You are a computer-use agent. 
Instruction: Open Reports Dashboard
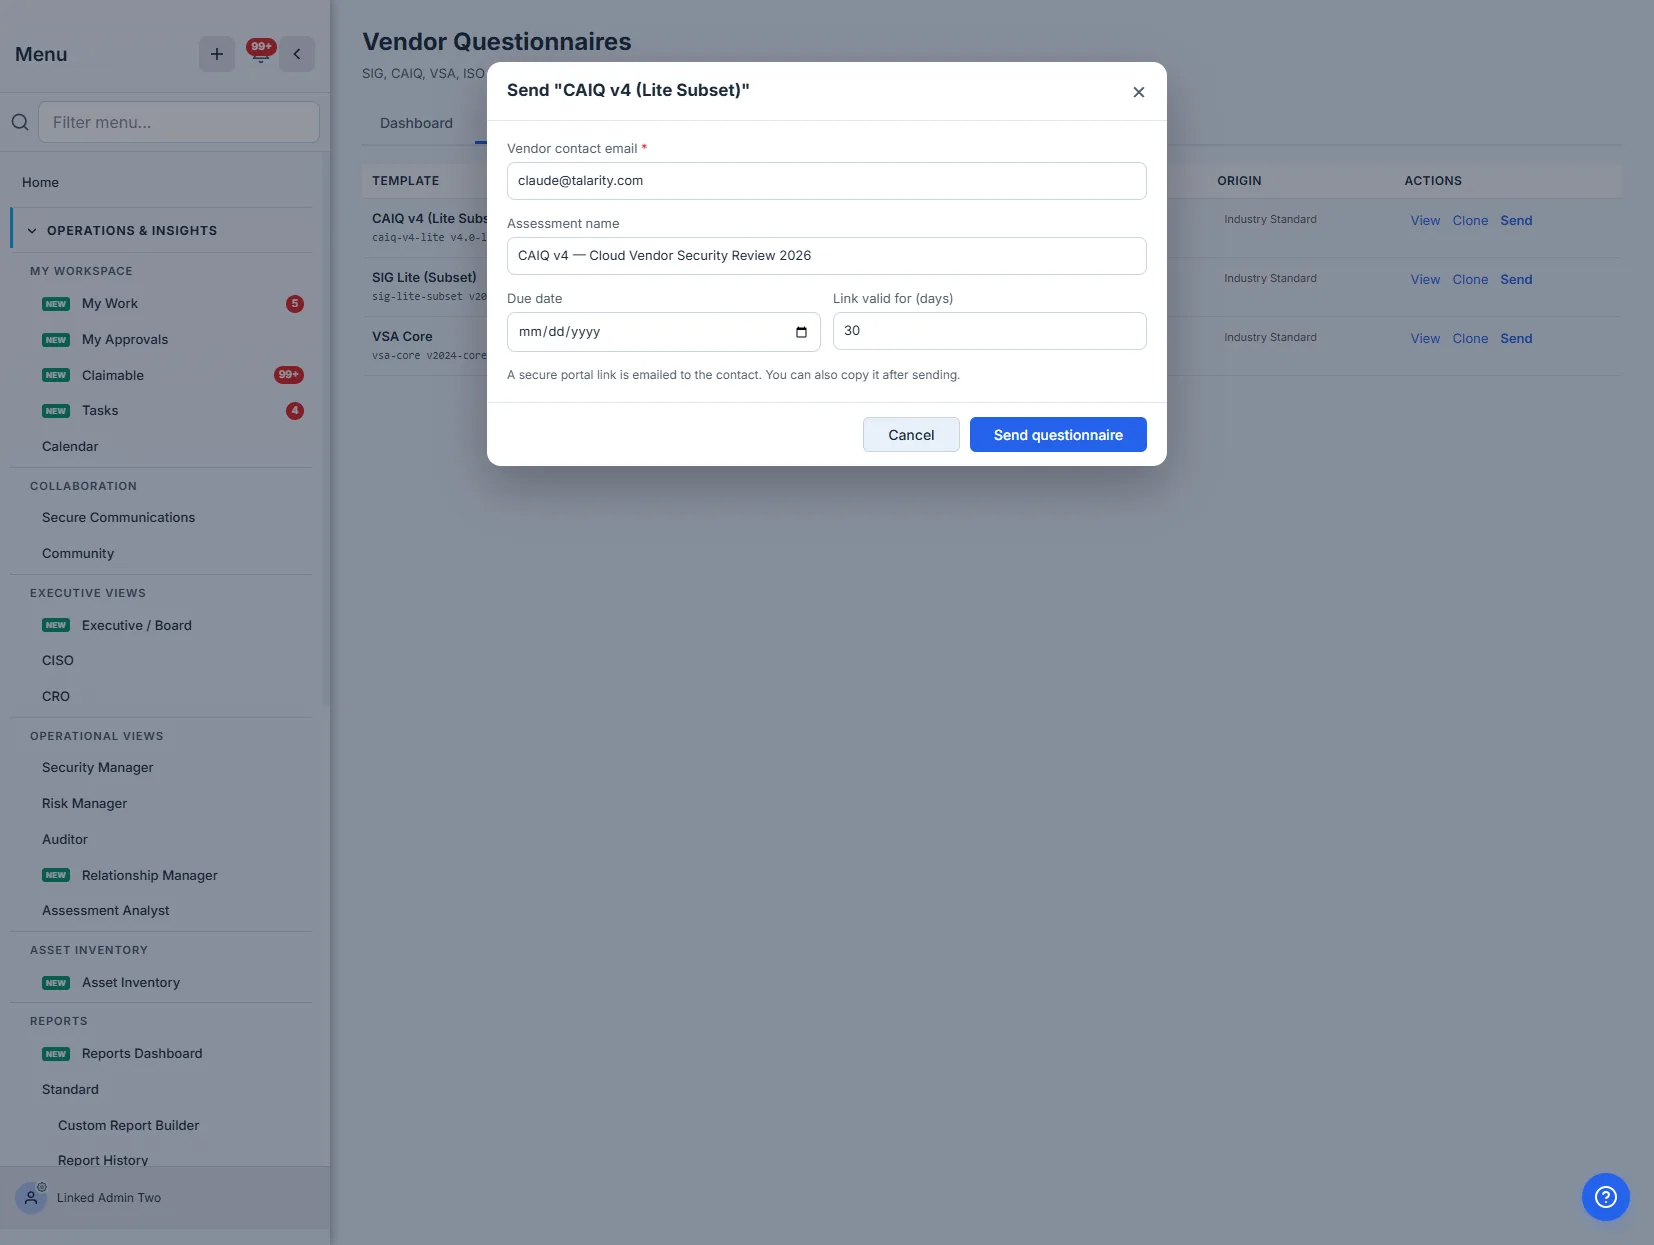[142, 1054]
